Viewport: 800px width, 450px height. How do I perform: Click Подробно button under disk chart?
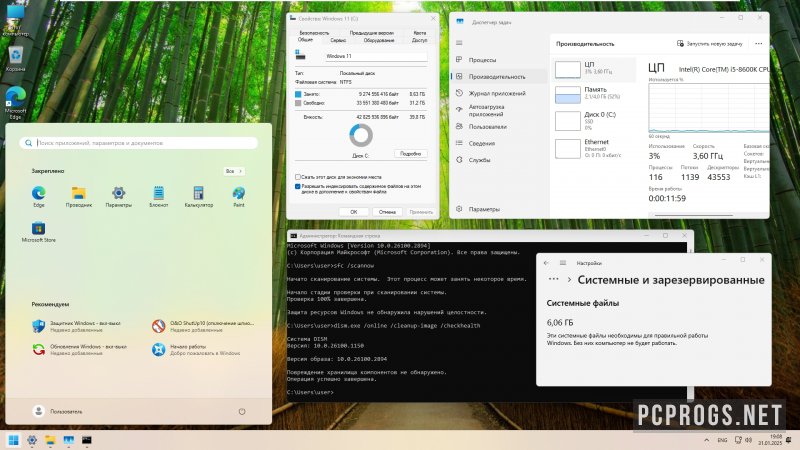pos(411,154)
